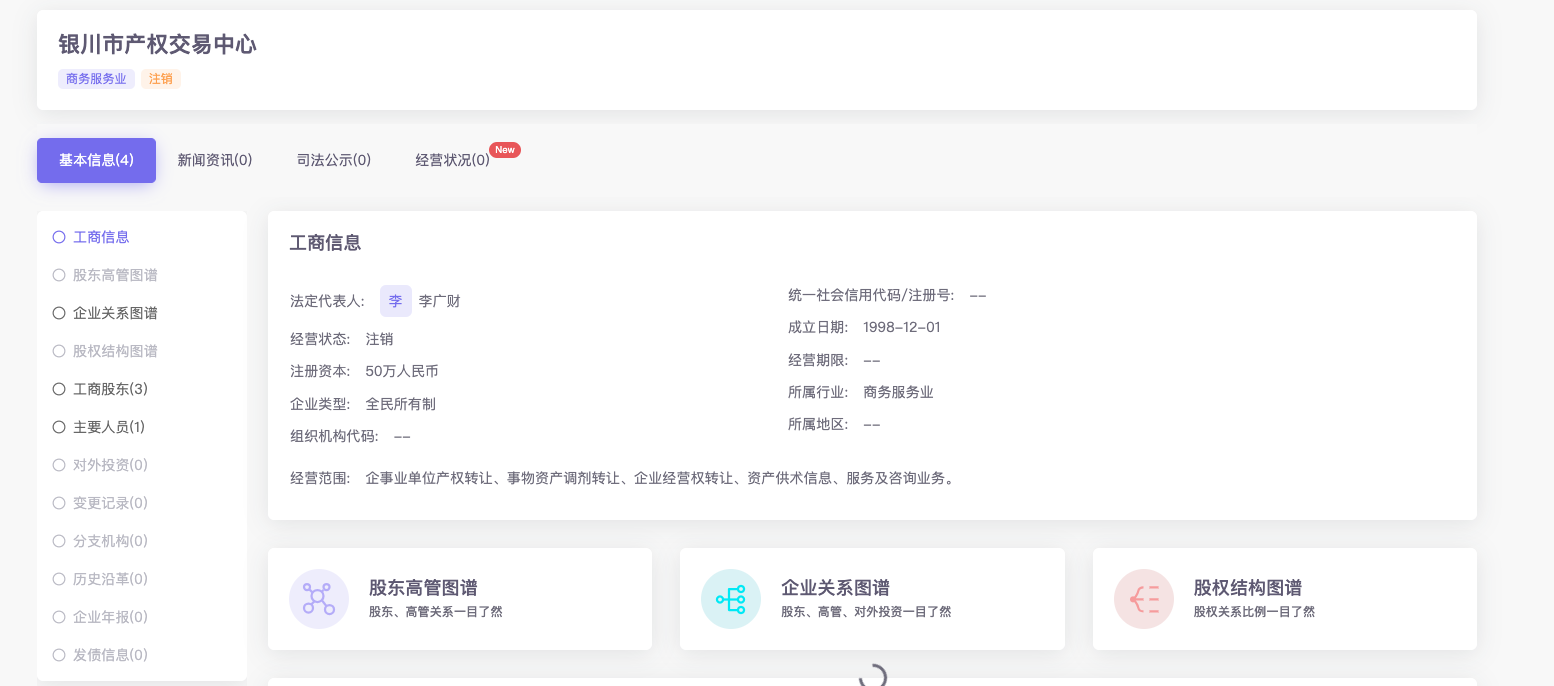Click the 李 avatar badge beside 李广财
This screenshot has height=686, width=1554.
pos(396,301)
